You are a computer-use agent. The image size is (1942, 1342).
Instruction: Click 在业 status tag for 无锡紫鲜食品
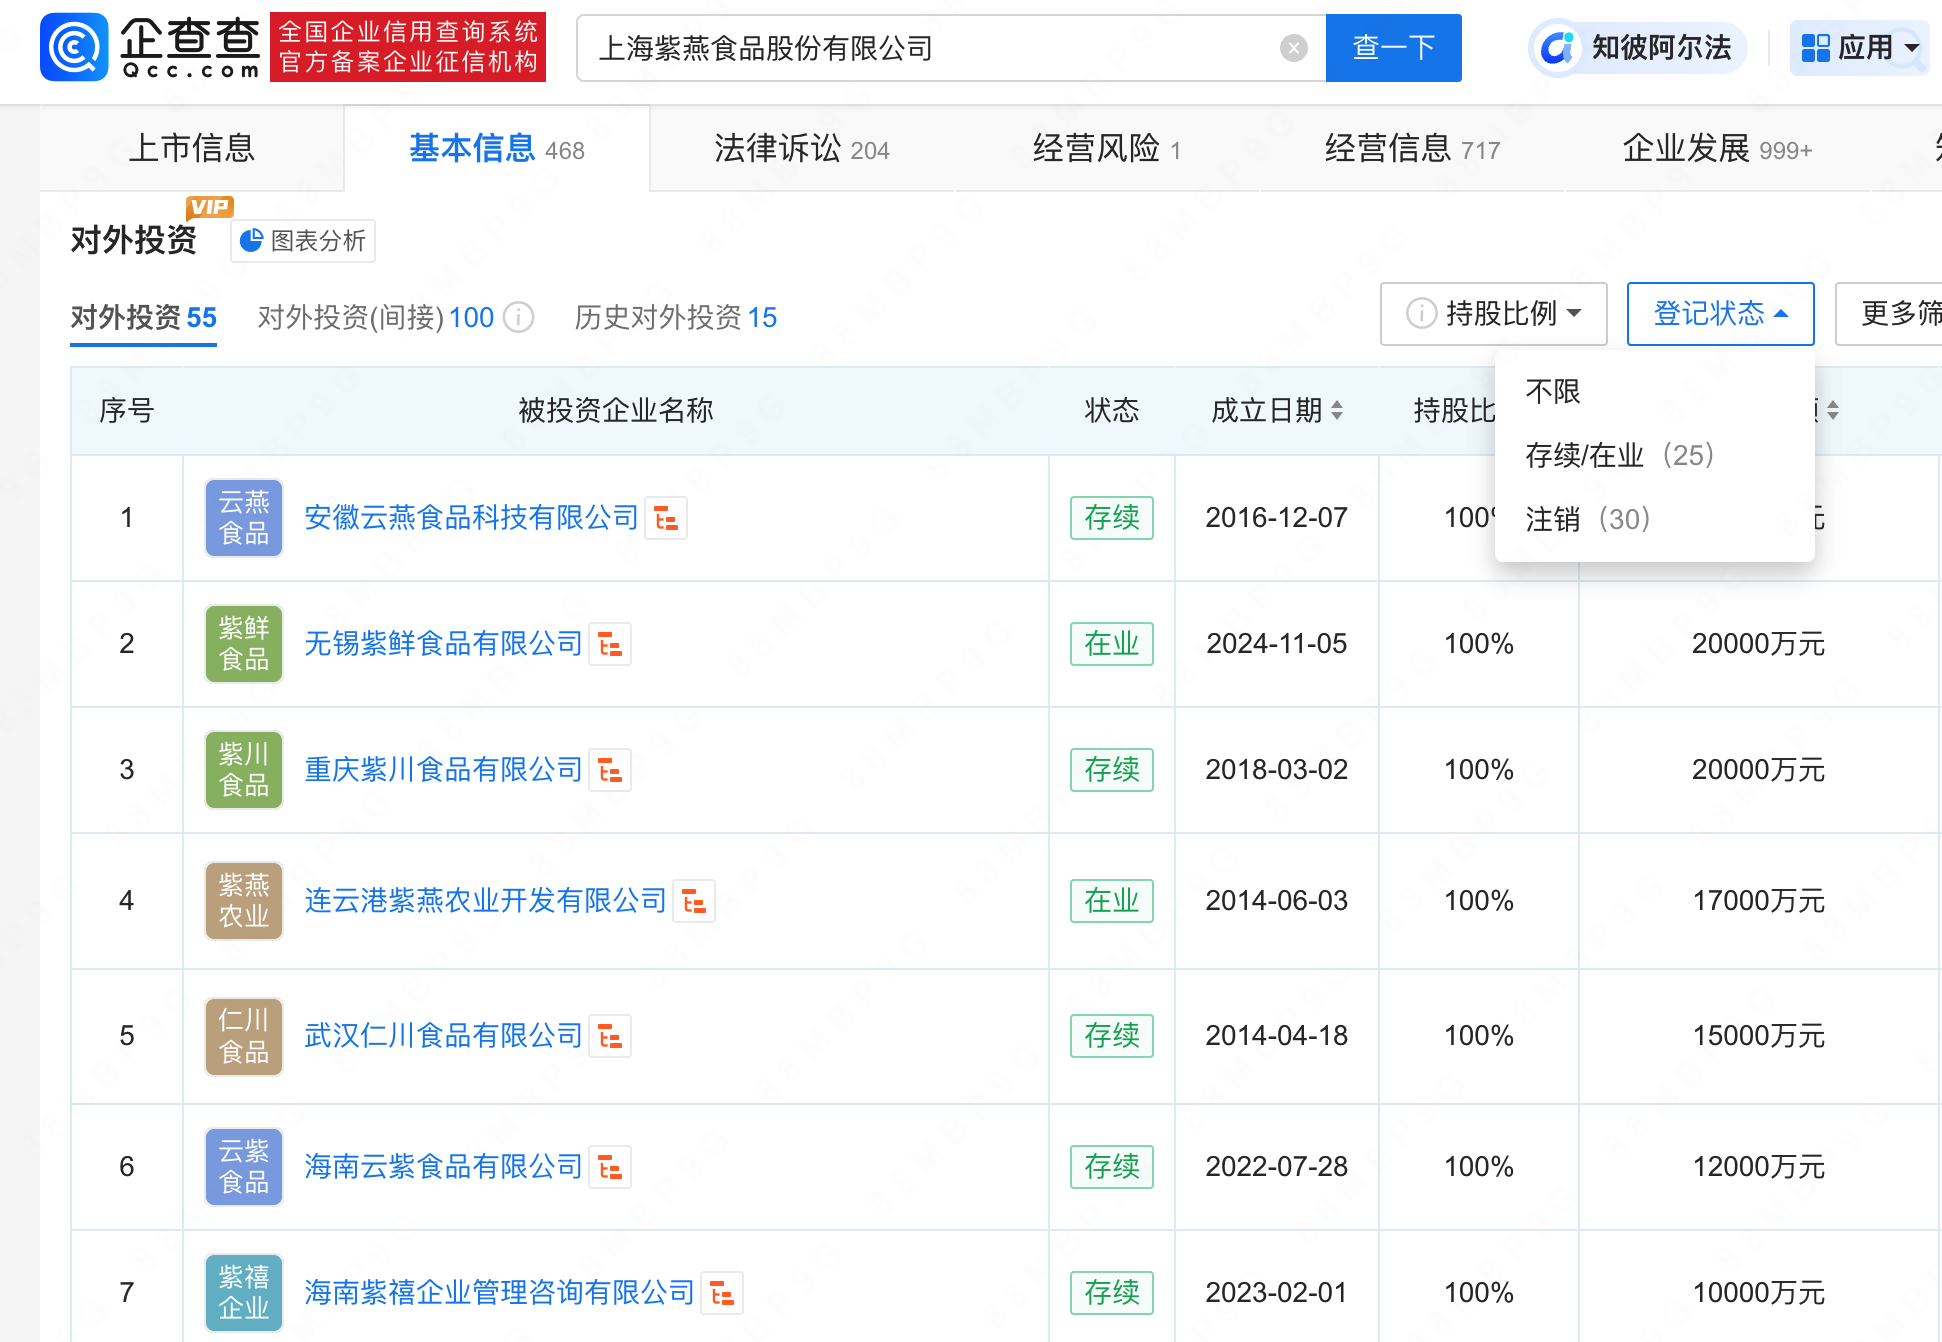coord(1112,644)
